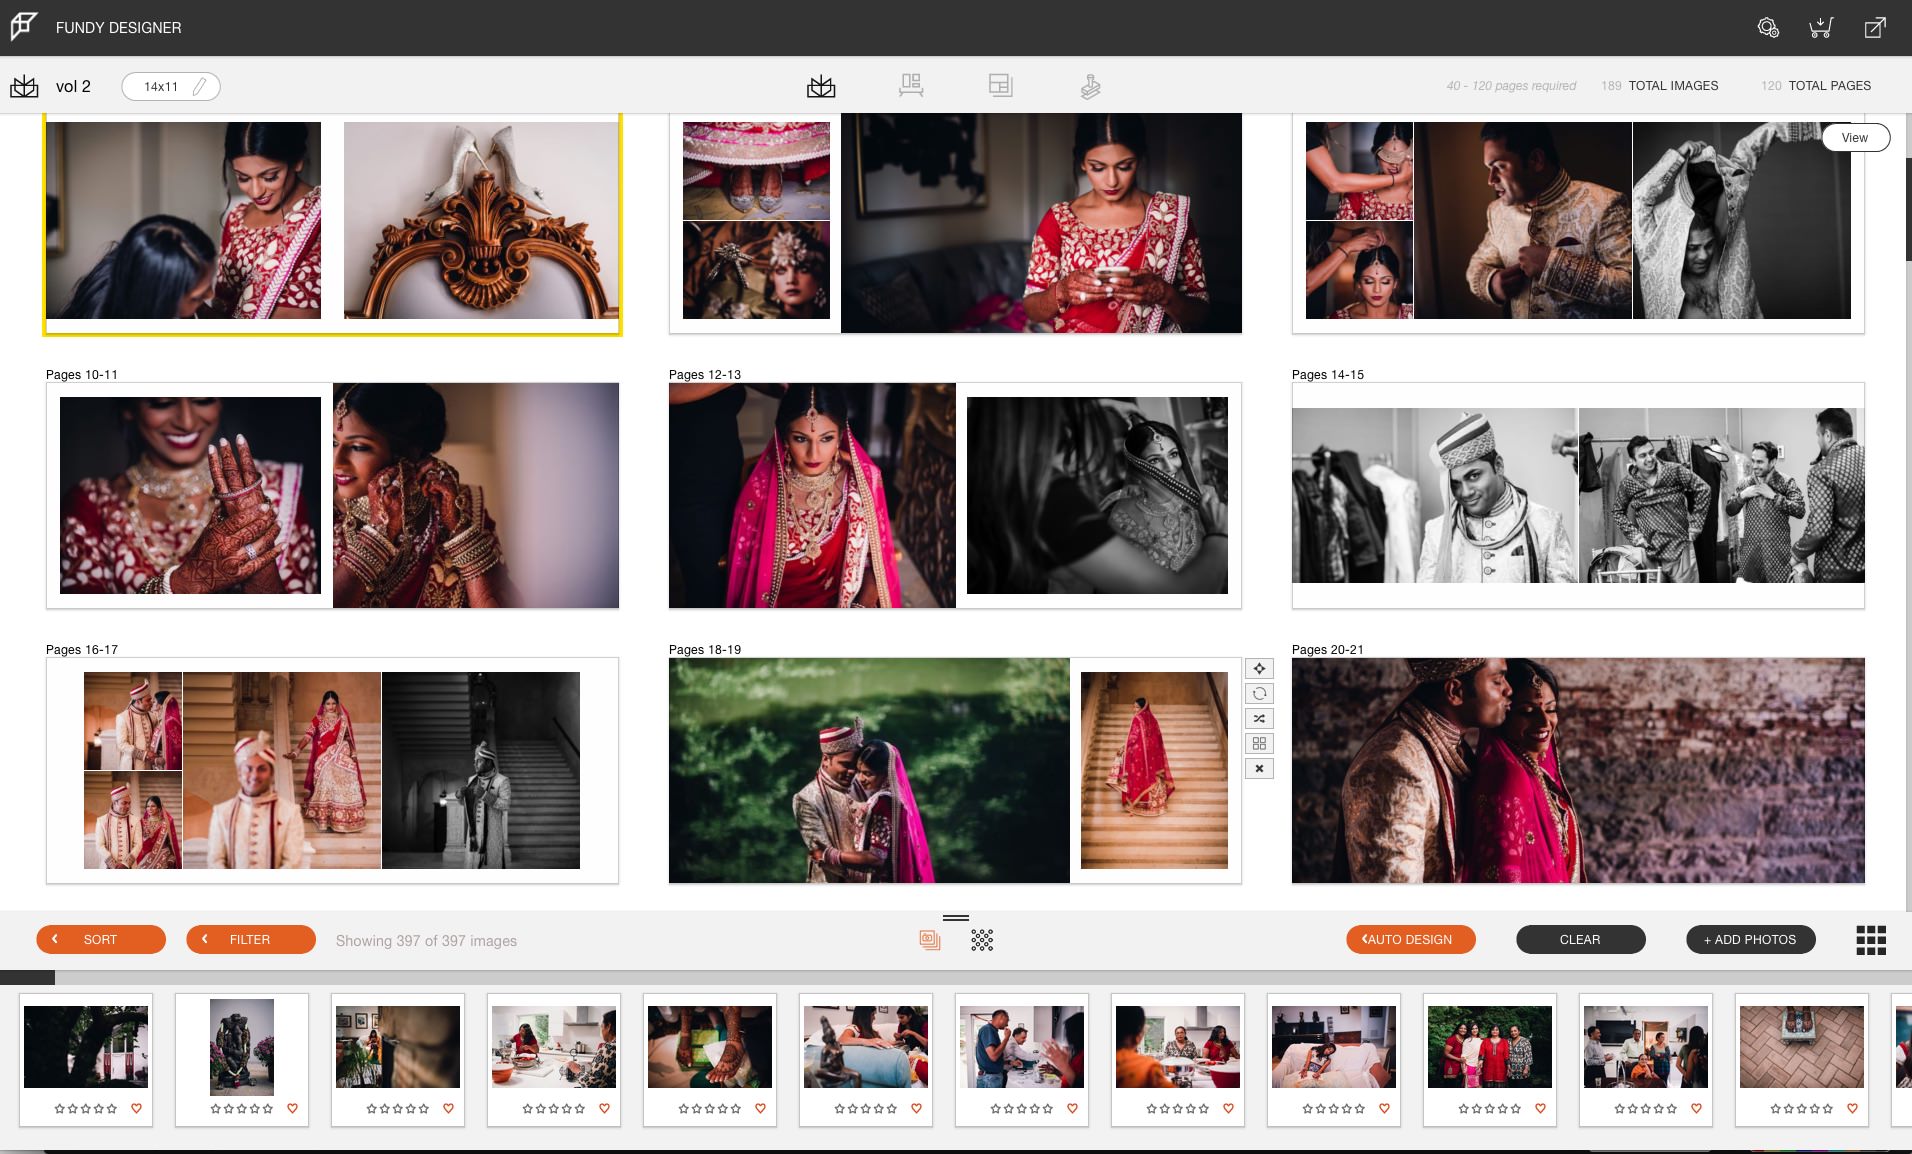Click the refresh layout icon beside Pages 18-19
Image resolution: width=1912 pixels, height=1154 pixels.
click(x=1259, y=693)
